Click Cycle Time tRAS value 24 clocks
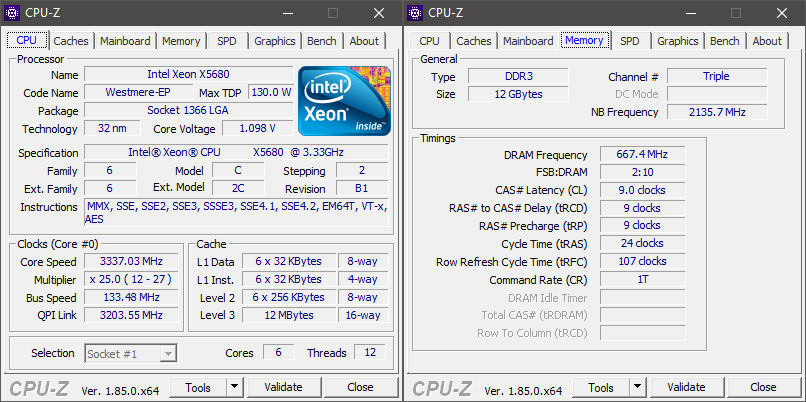This screenshot has width=806, height=402. click(642, 243)
